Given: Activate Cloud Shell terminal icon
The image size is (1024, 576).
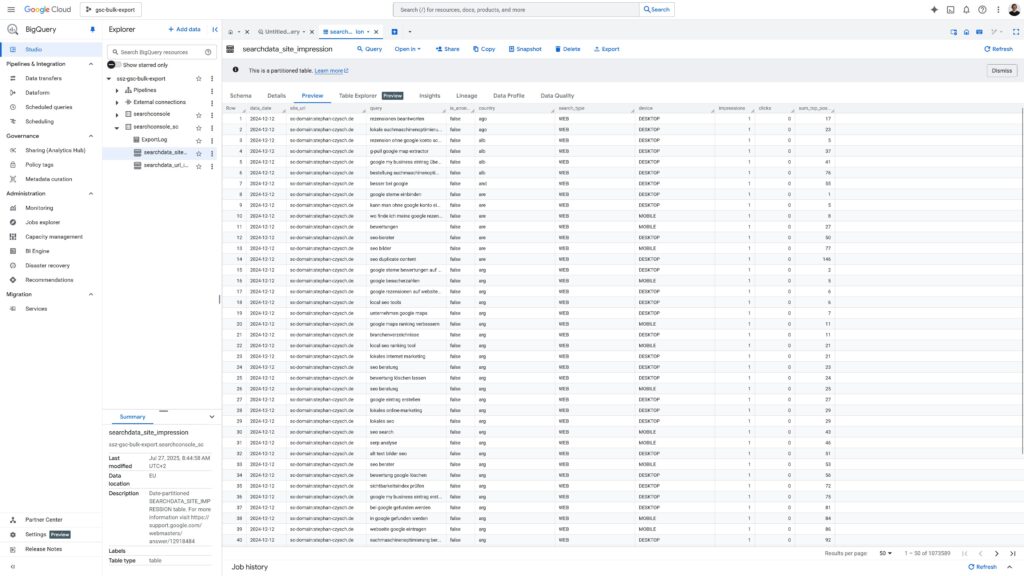Looking at the screenshot, I should [950, 9].
